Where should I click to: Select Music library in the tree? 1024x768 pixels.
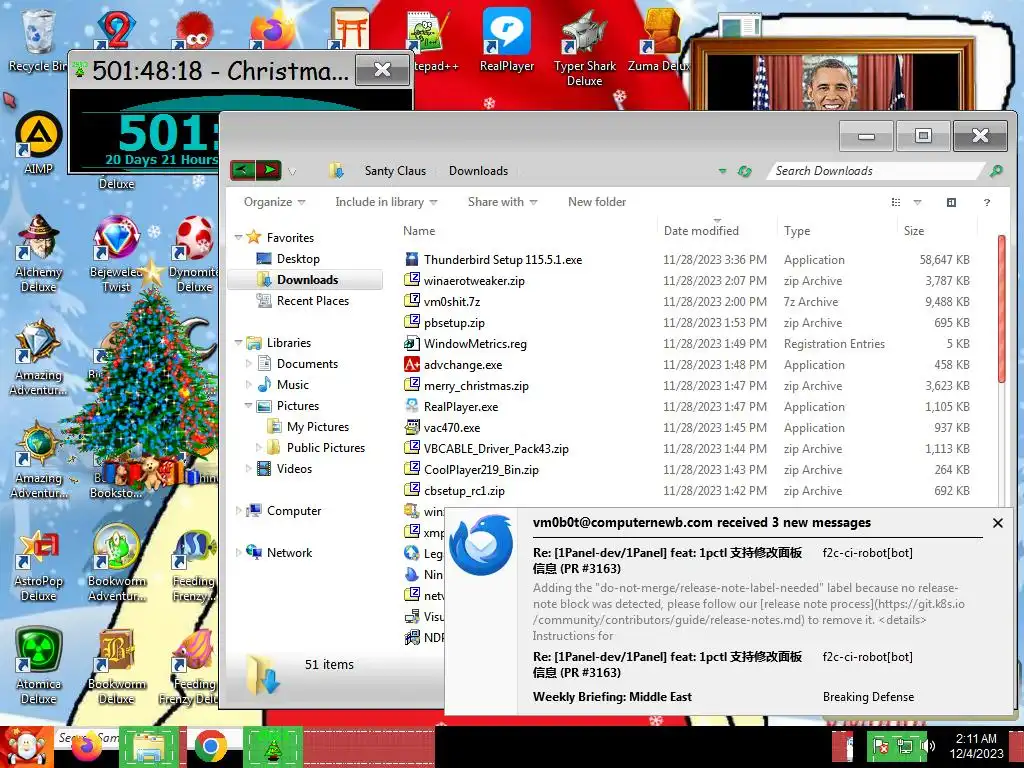click(292, 385)
